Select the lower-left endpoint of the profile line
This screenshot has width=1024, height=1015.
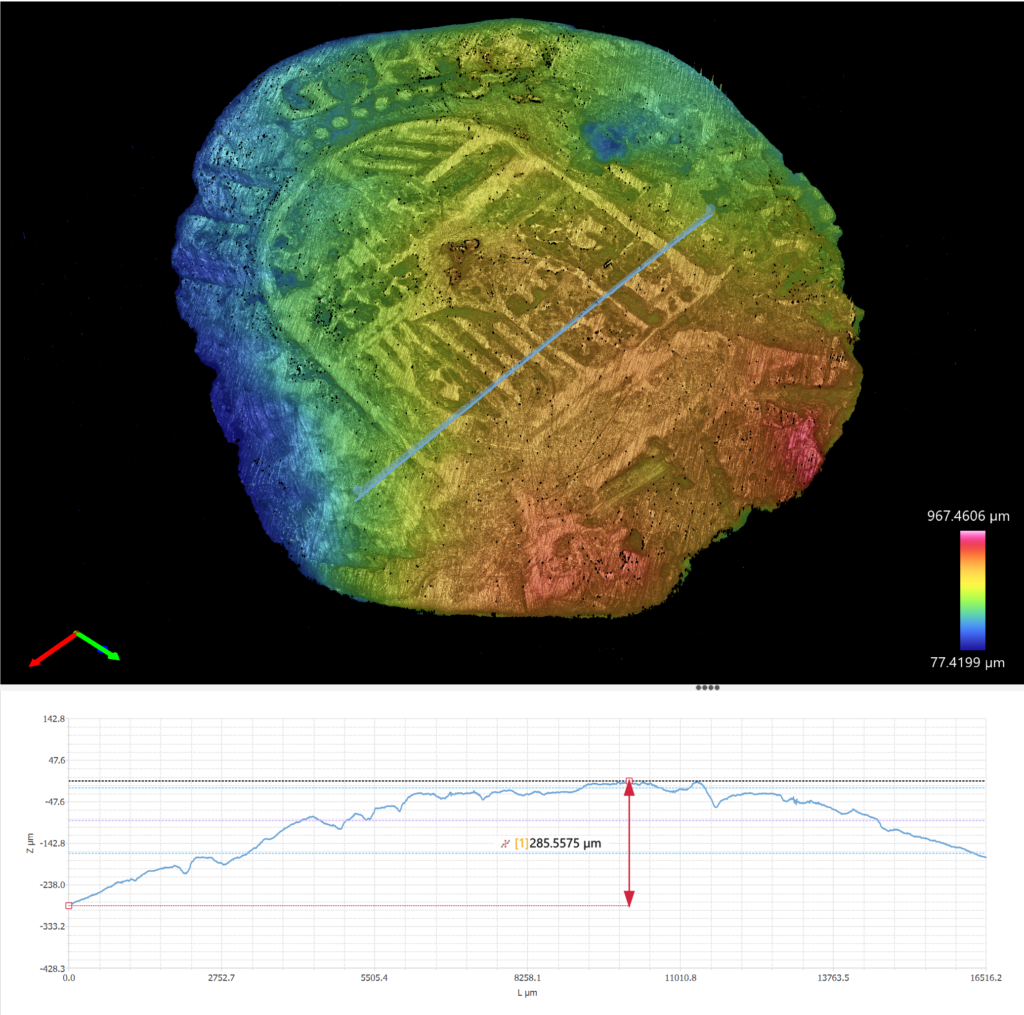[x=359, y=492]
